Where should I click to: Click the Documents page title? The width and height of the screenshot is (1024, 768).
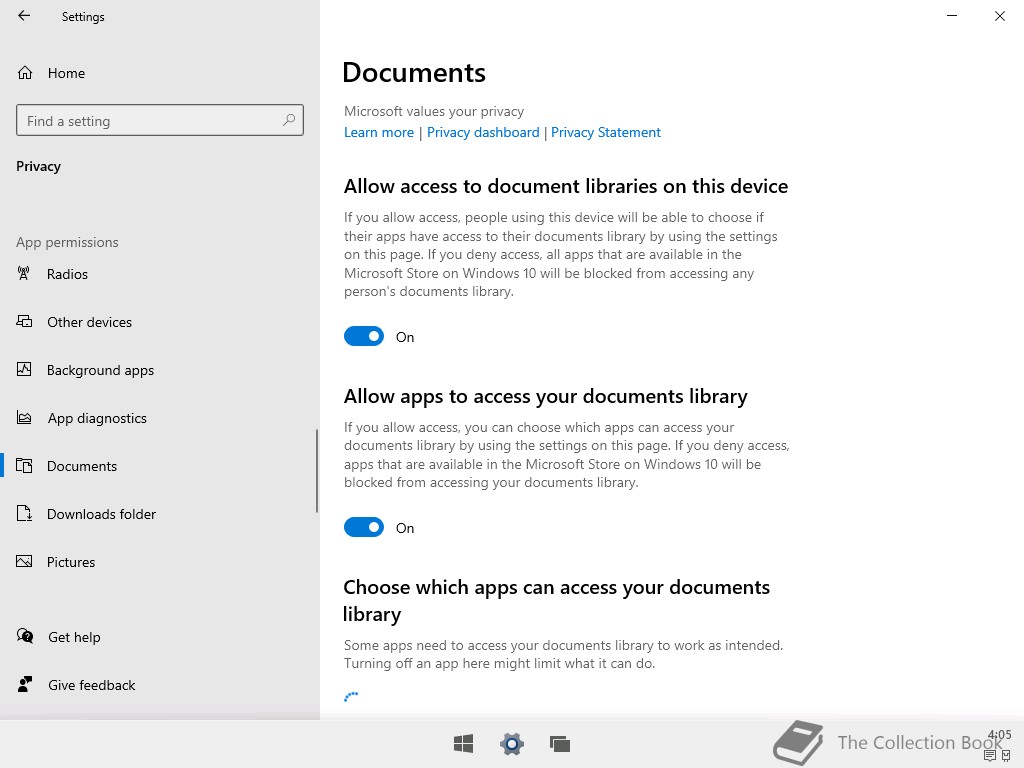click(x=414, y=72)
